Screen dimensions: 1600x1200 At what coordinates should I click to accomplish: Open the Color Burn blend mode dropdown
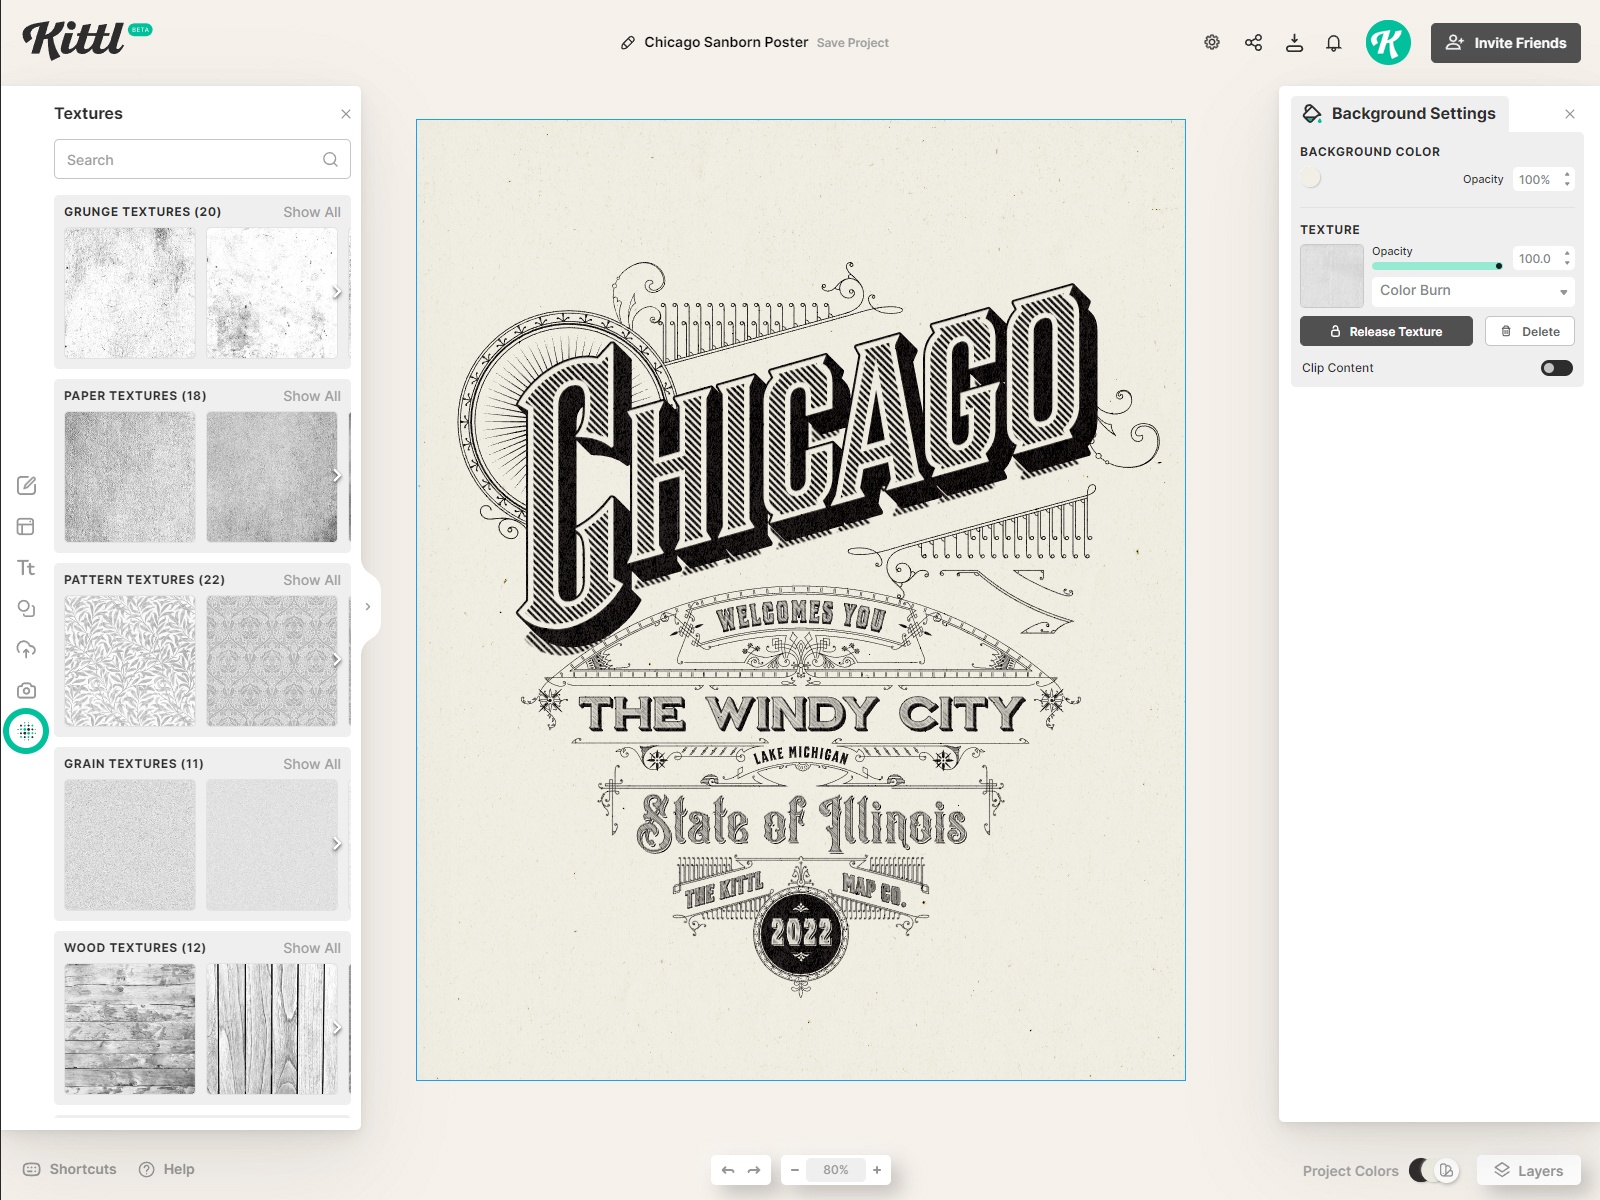(1471, 291)
